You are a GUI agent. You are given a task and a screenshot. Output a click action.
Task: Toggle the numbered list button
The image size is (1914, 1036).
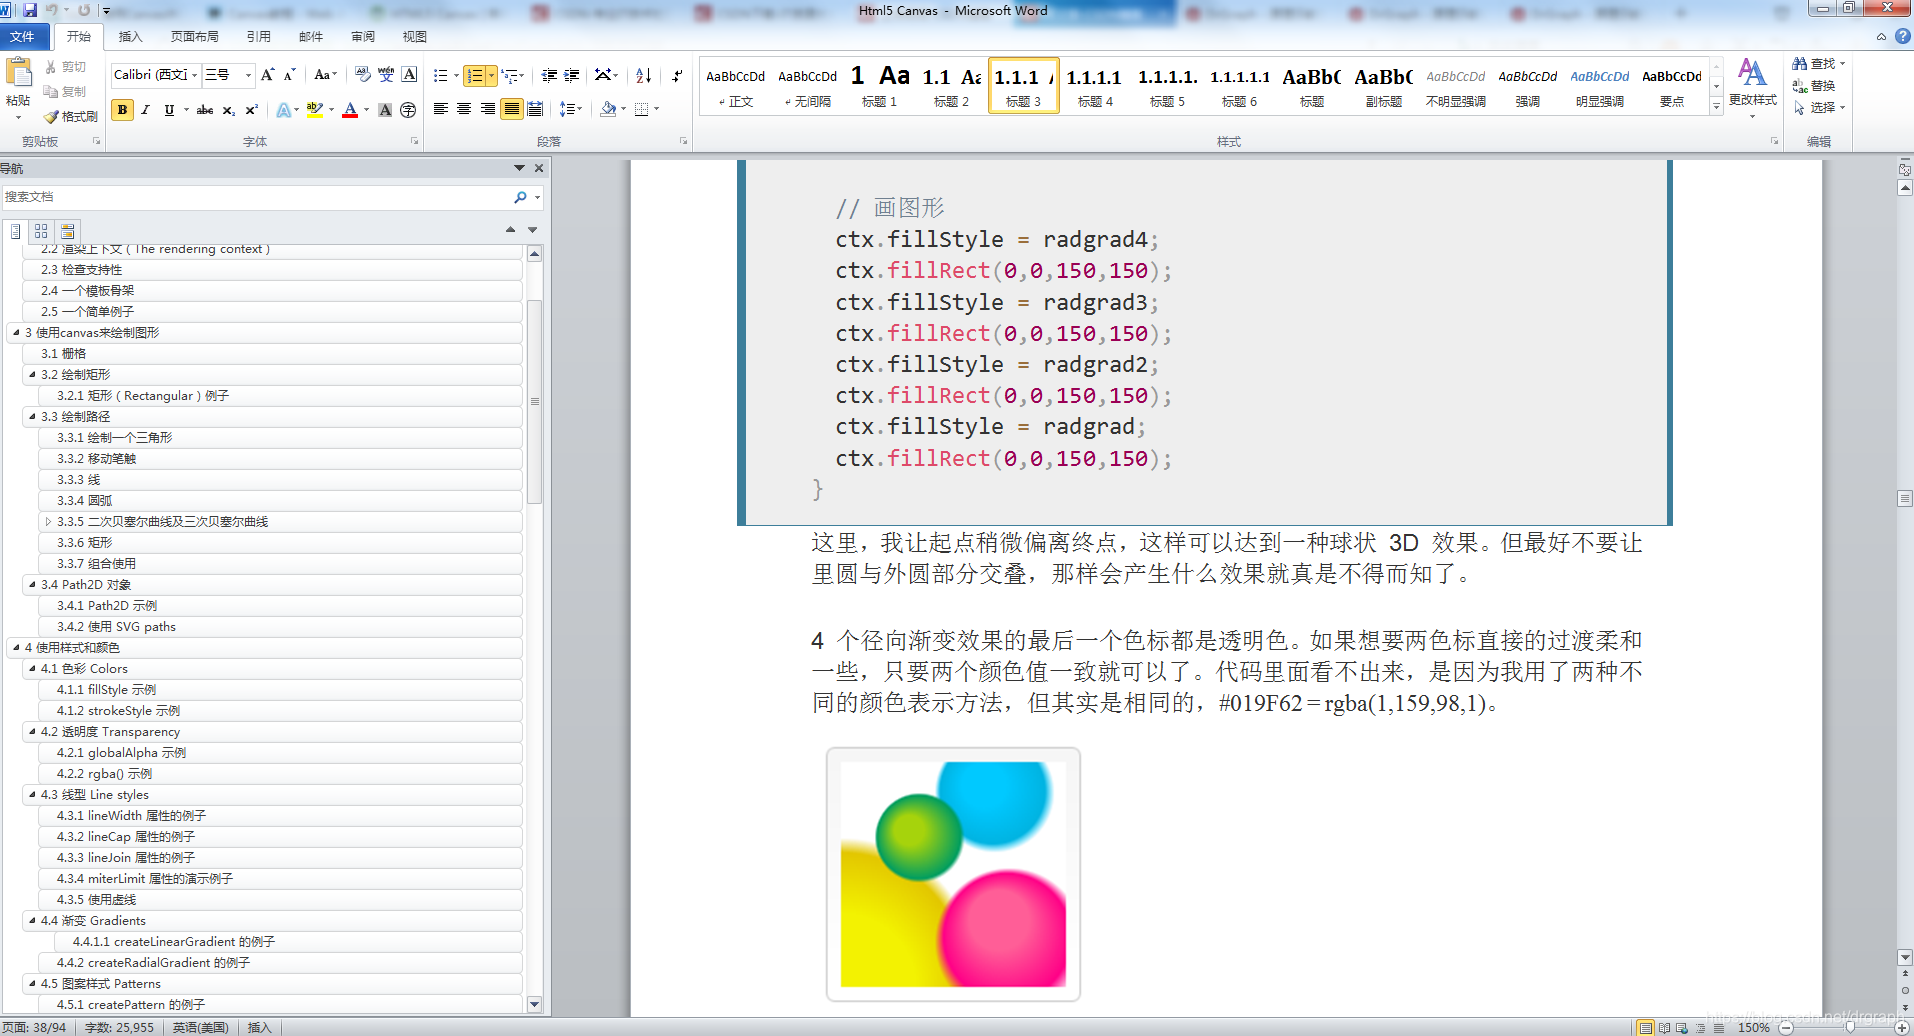click(474, 75)
